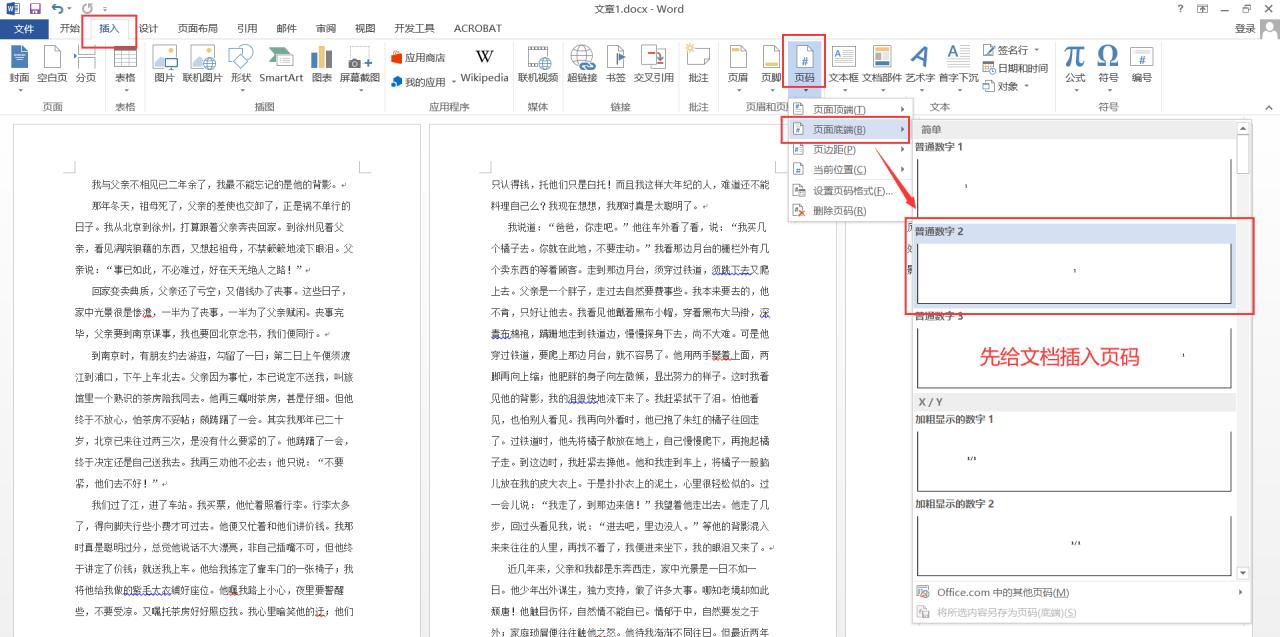The height and width of the screenshot is (637, 1280).
Task: Insert a cover page (封面)
Action: point(20,66)
